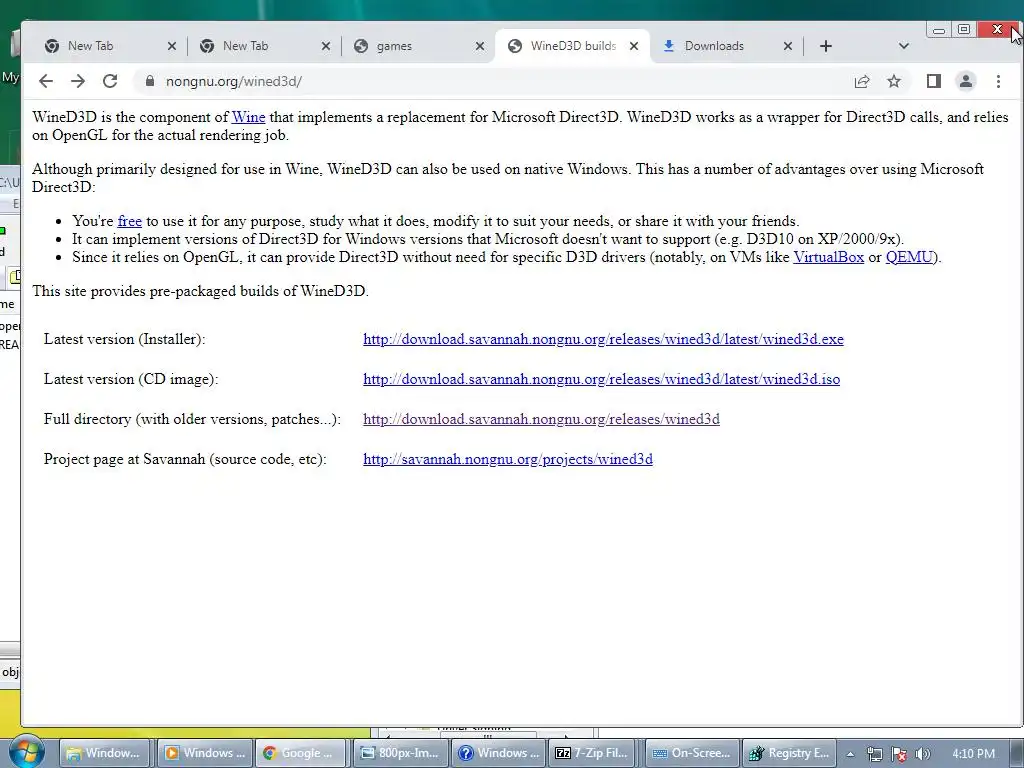Follow the 'free' hyperlink
The width and height of the screenshot is (1024, 768).
(x=129, y=221)
